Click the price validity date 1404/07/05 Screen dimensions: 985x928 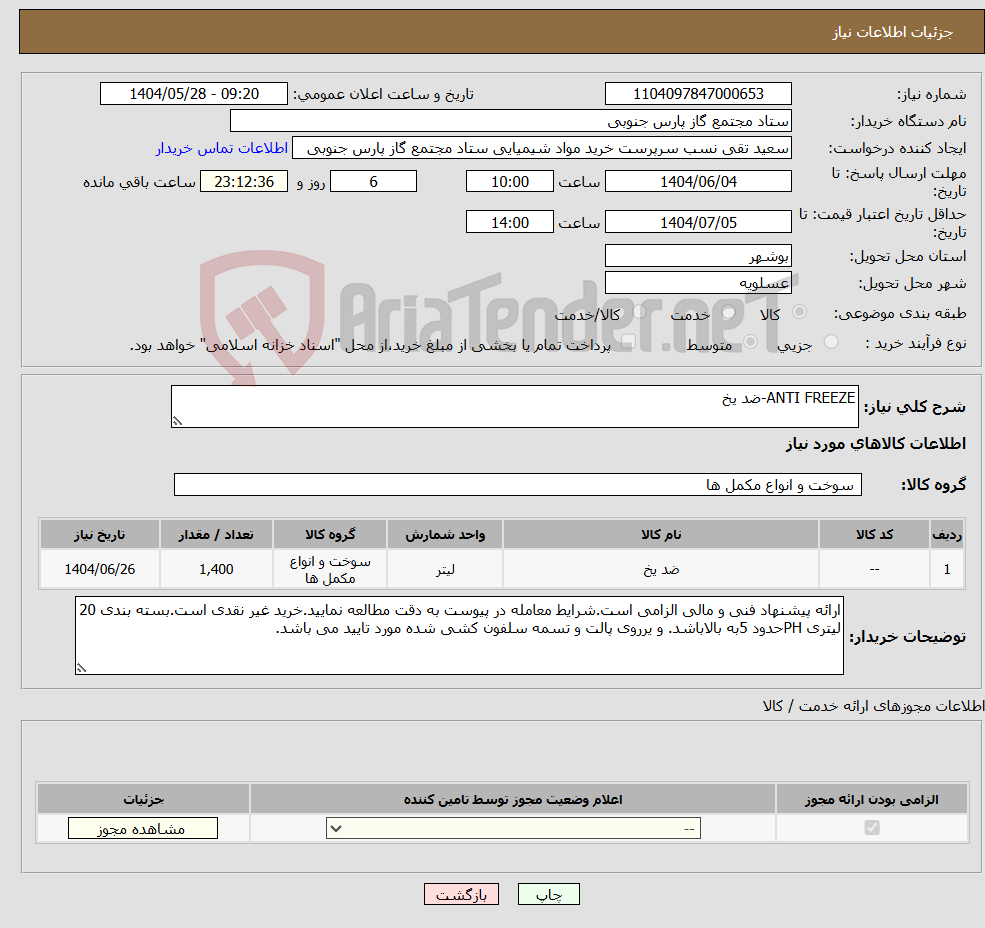tap(698, 222)
